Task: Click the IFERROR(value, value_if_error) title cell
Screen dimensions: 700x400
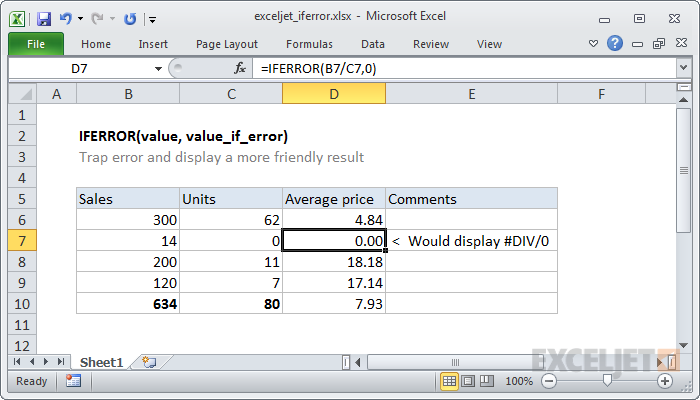Action: (x=183, y=136)
